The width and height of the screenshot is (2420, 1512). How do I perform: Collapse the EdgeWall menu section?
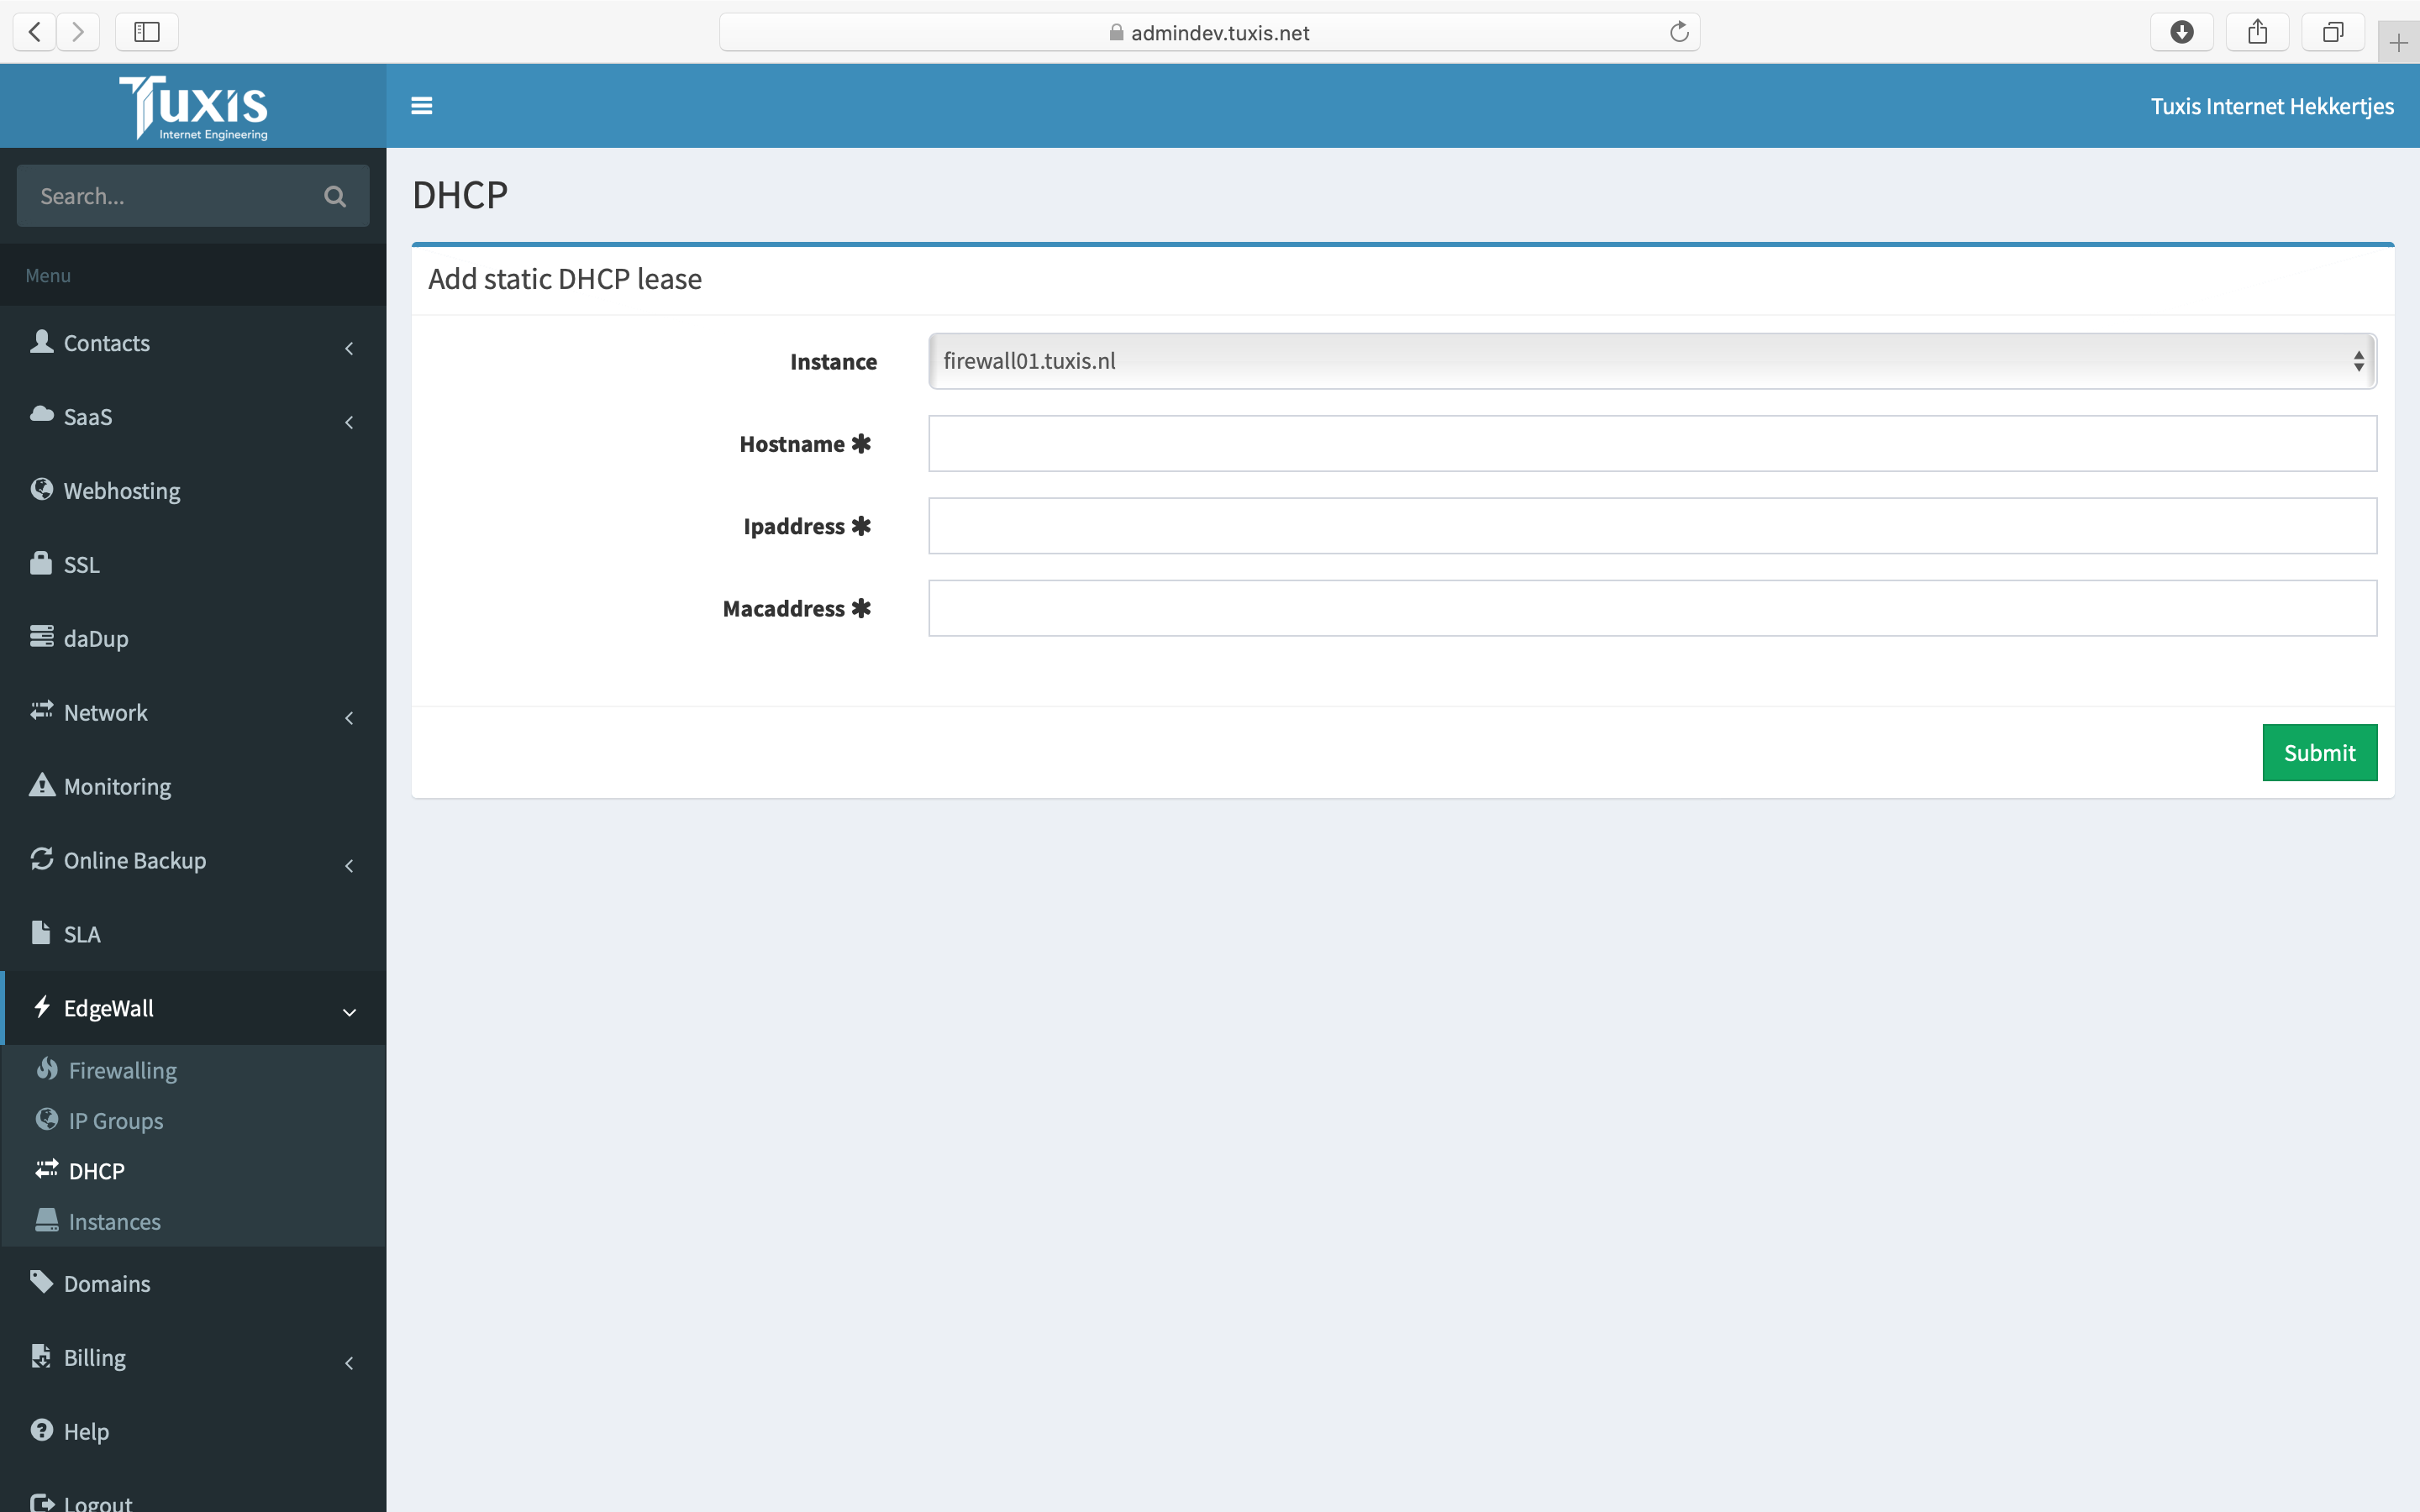pyautogui.click(x=347, y=1007)
